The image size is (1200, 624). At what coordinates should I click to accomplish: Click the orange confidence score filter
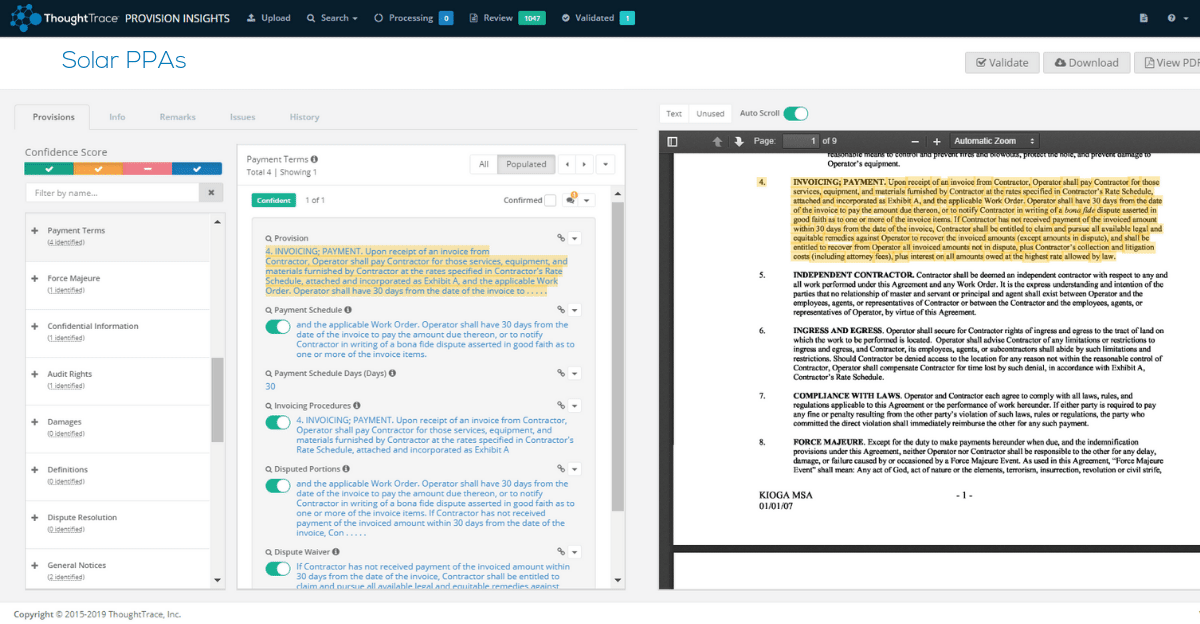tap(98, 168)
